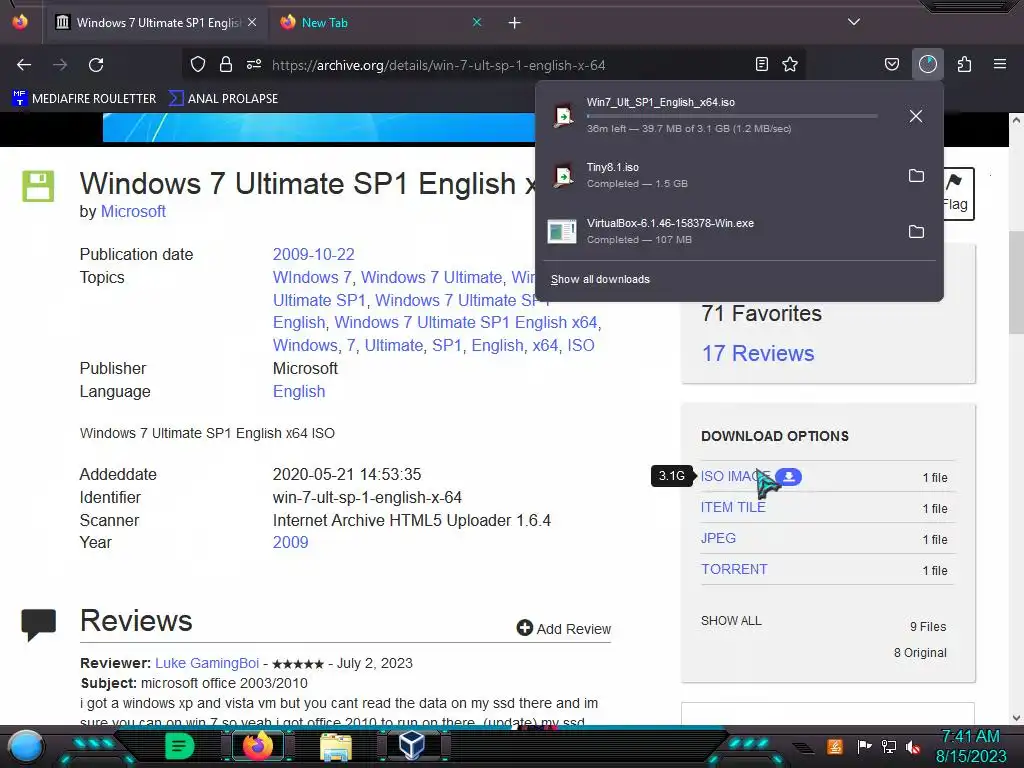
Task: Click SHOW ALL files link
Action: 731,621
